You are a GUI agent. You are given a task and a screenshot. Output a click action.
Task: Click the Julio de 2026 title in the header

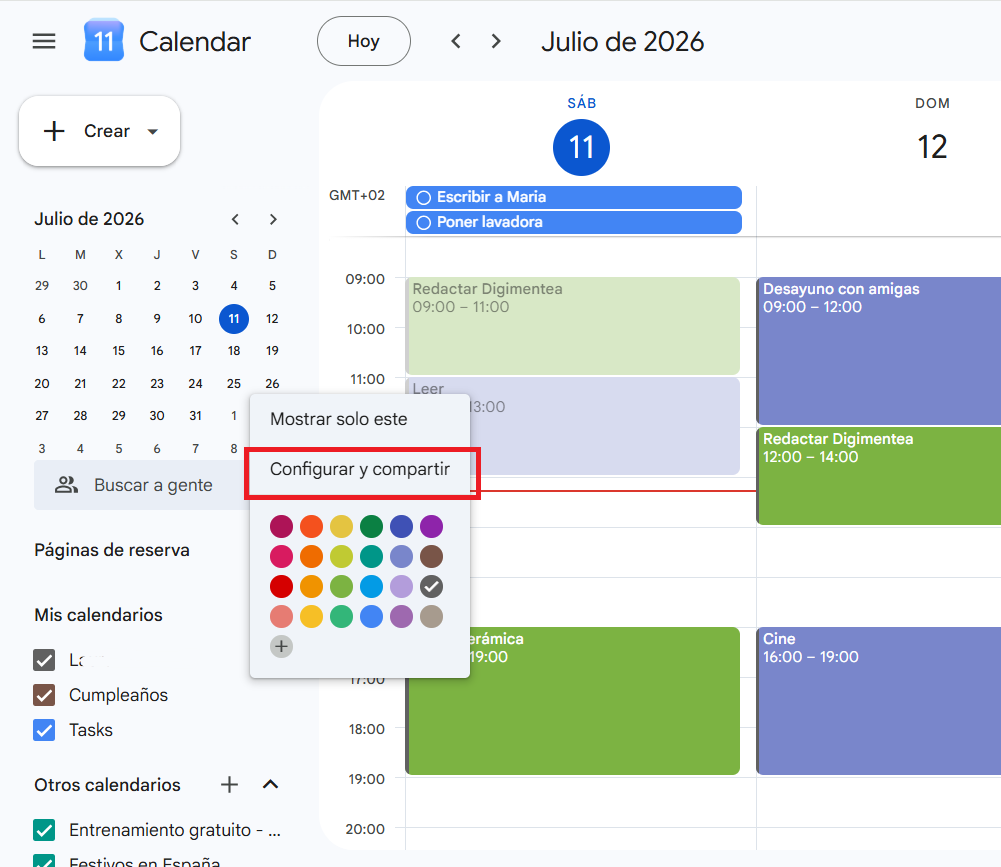pyautogui.click(x=622, y=42)
